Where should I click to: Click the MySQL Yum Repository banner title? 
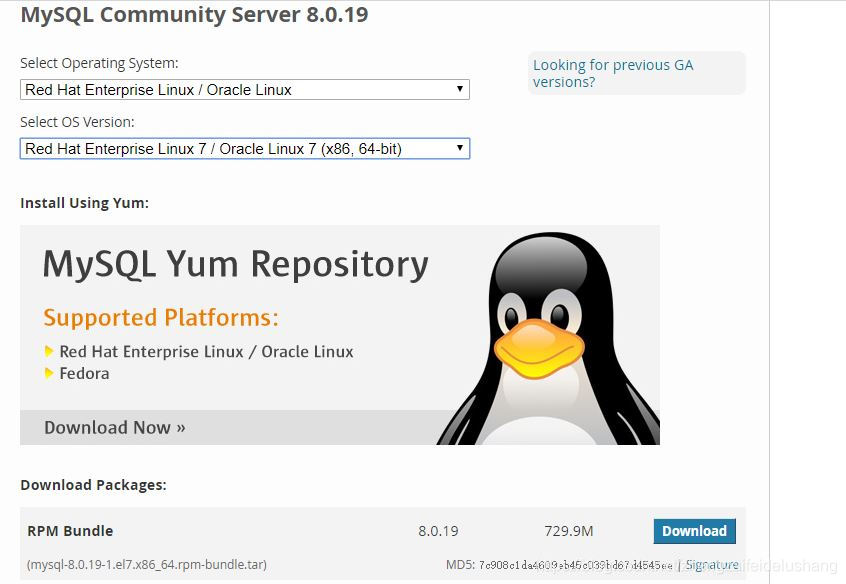pos(236,266)
